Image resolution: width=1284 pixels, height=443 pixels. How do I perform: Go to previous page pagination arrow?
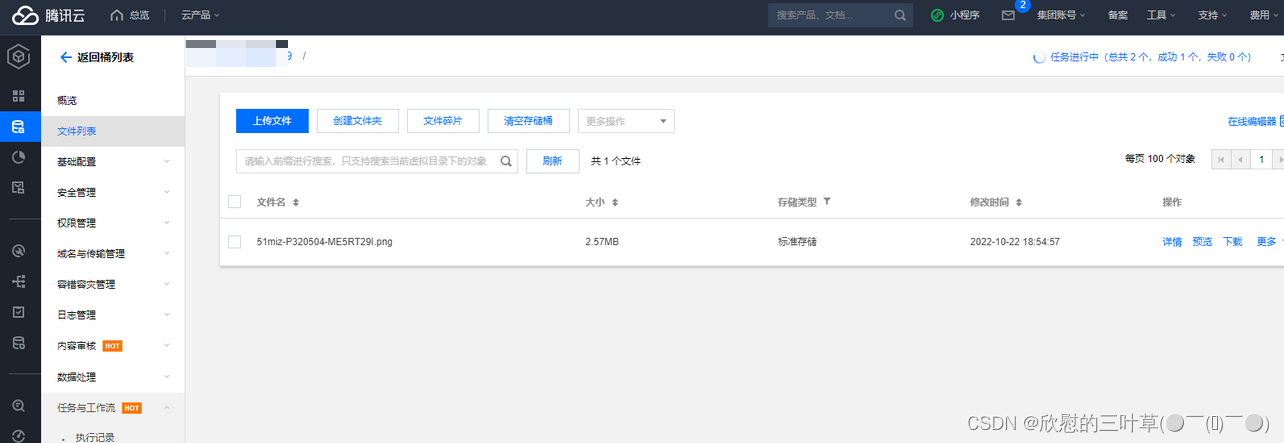point(1240,160)
